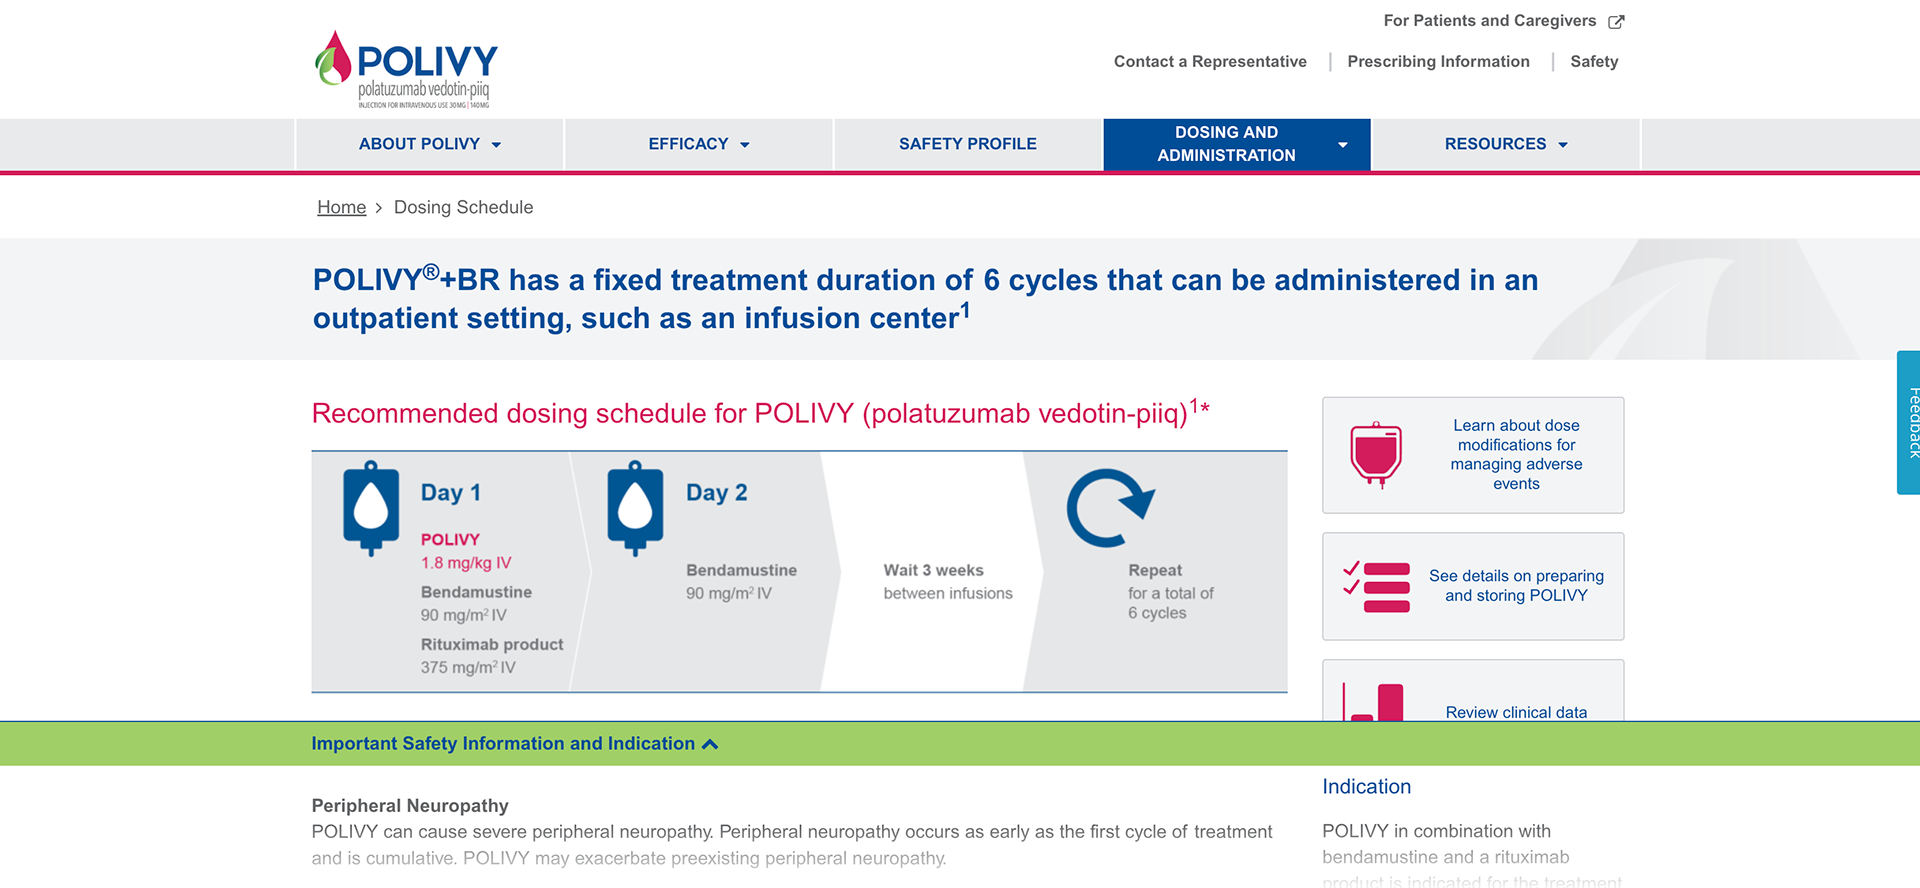This screenshot has width=1920, height=888.
Task: Click the checklist icon for preparing POLIVY
Action: [x=1376, y=586]
